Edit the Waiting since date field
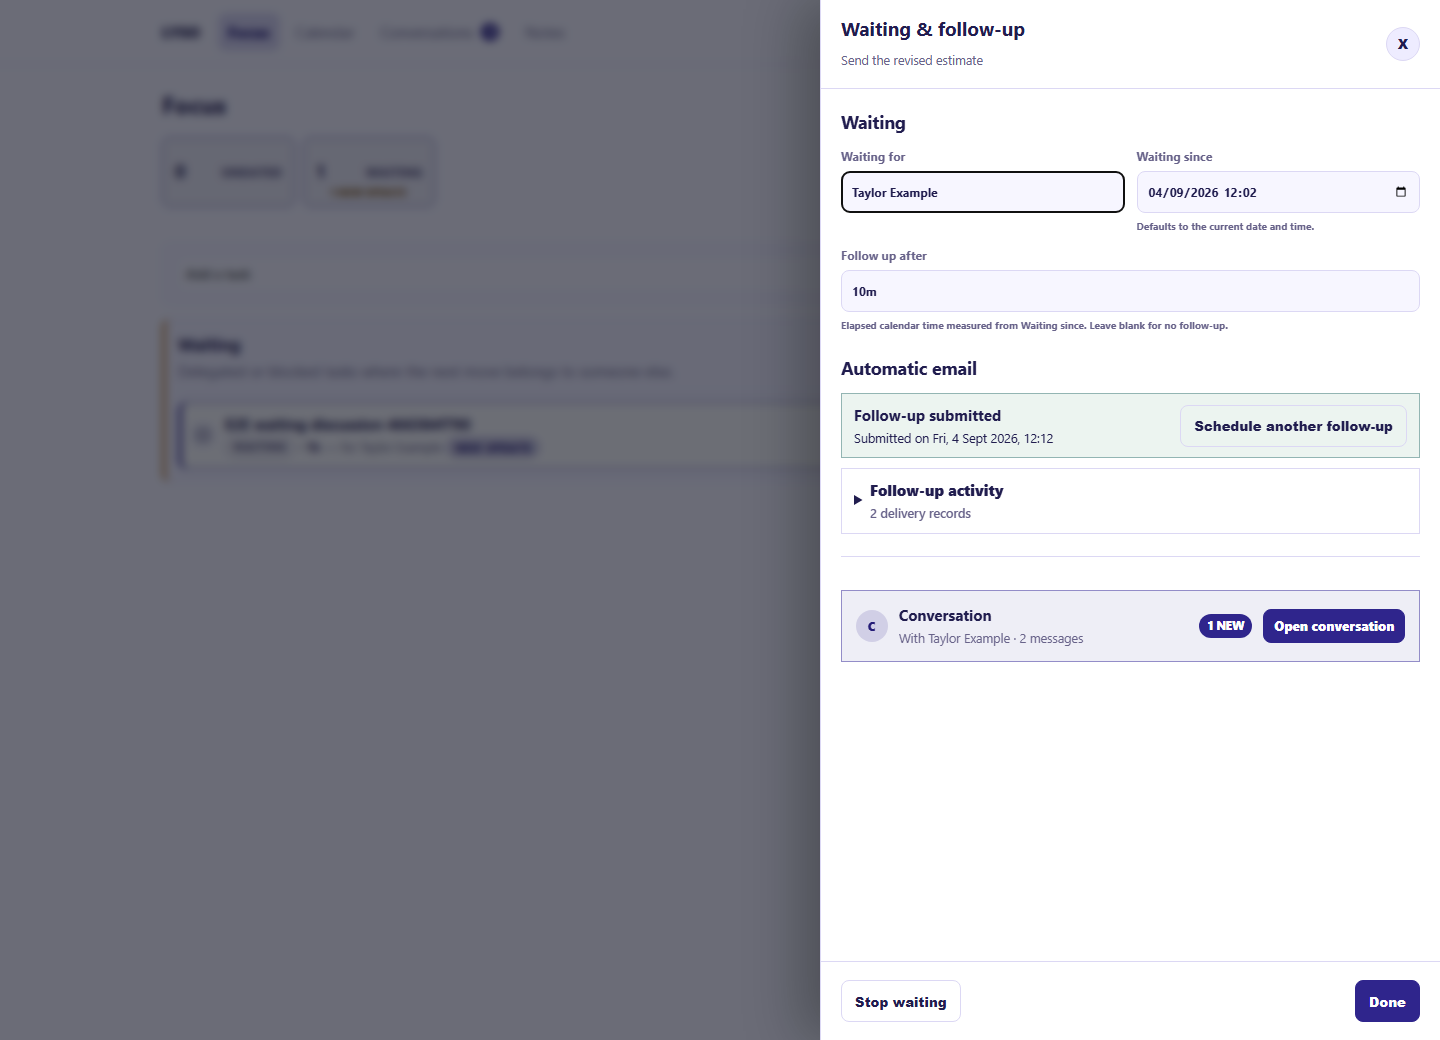The image size is (1440, 1040). (x=1278, y=192)
